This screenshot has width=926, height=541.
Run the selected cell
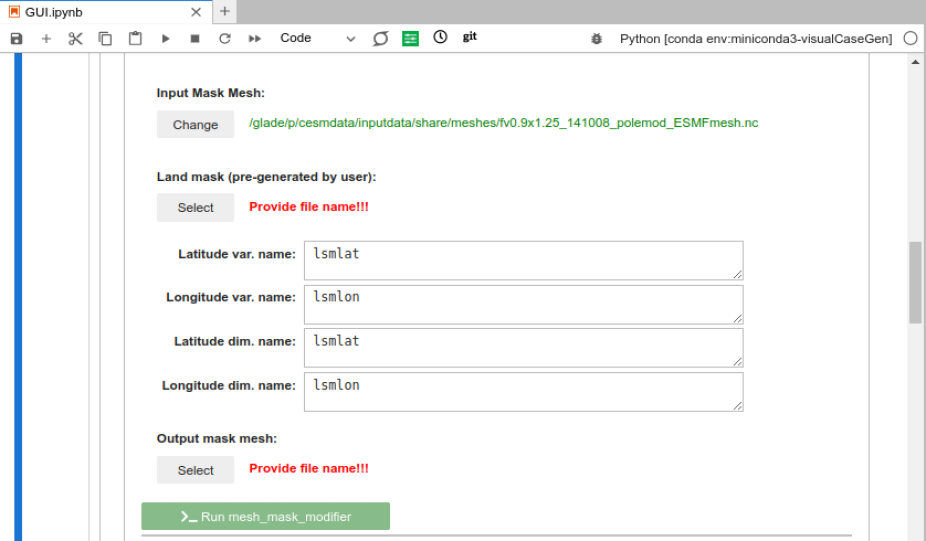tap(165, 38)
